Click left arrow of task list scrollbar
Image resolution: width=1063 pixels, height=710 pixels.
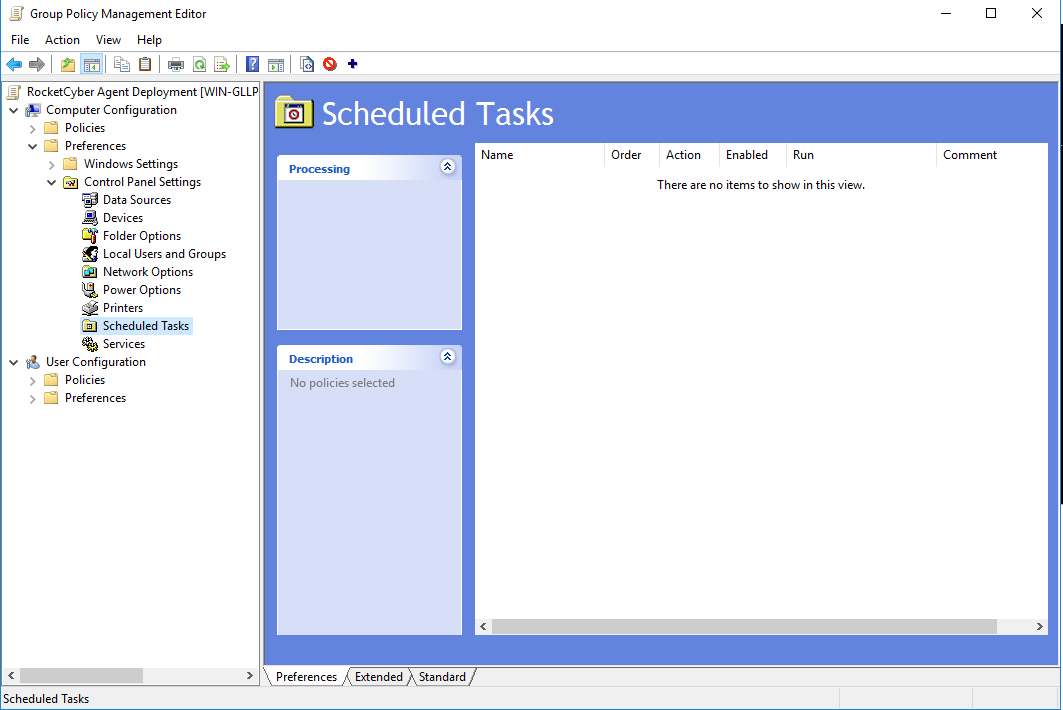(483, 627)
